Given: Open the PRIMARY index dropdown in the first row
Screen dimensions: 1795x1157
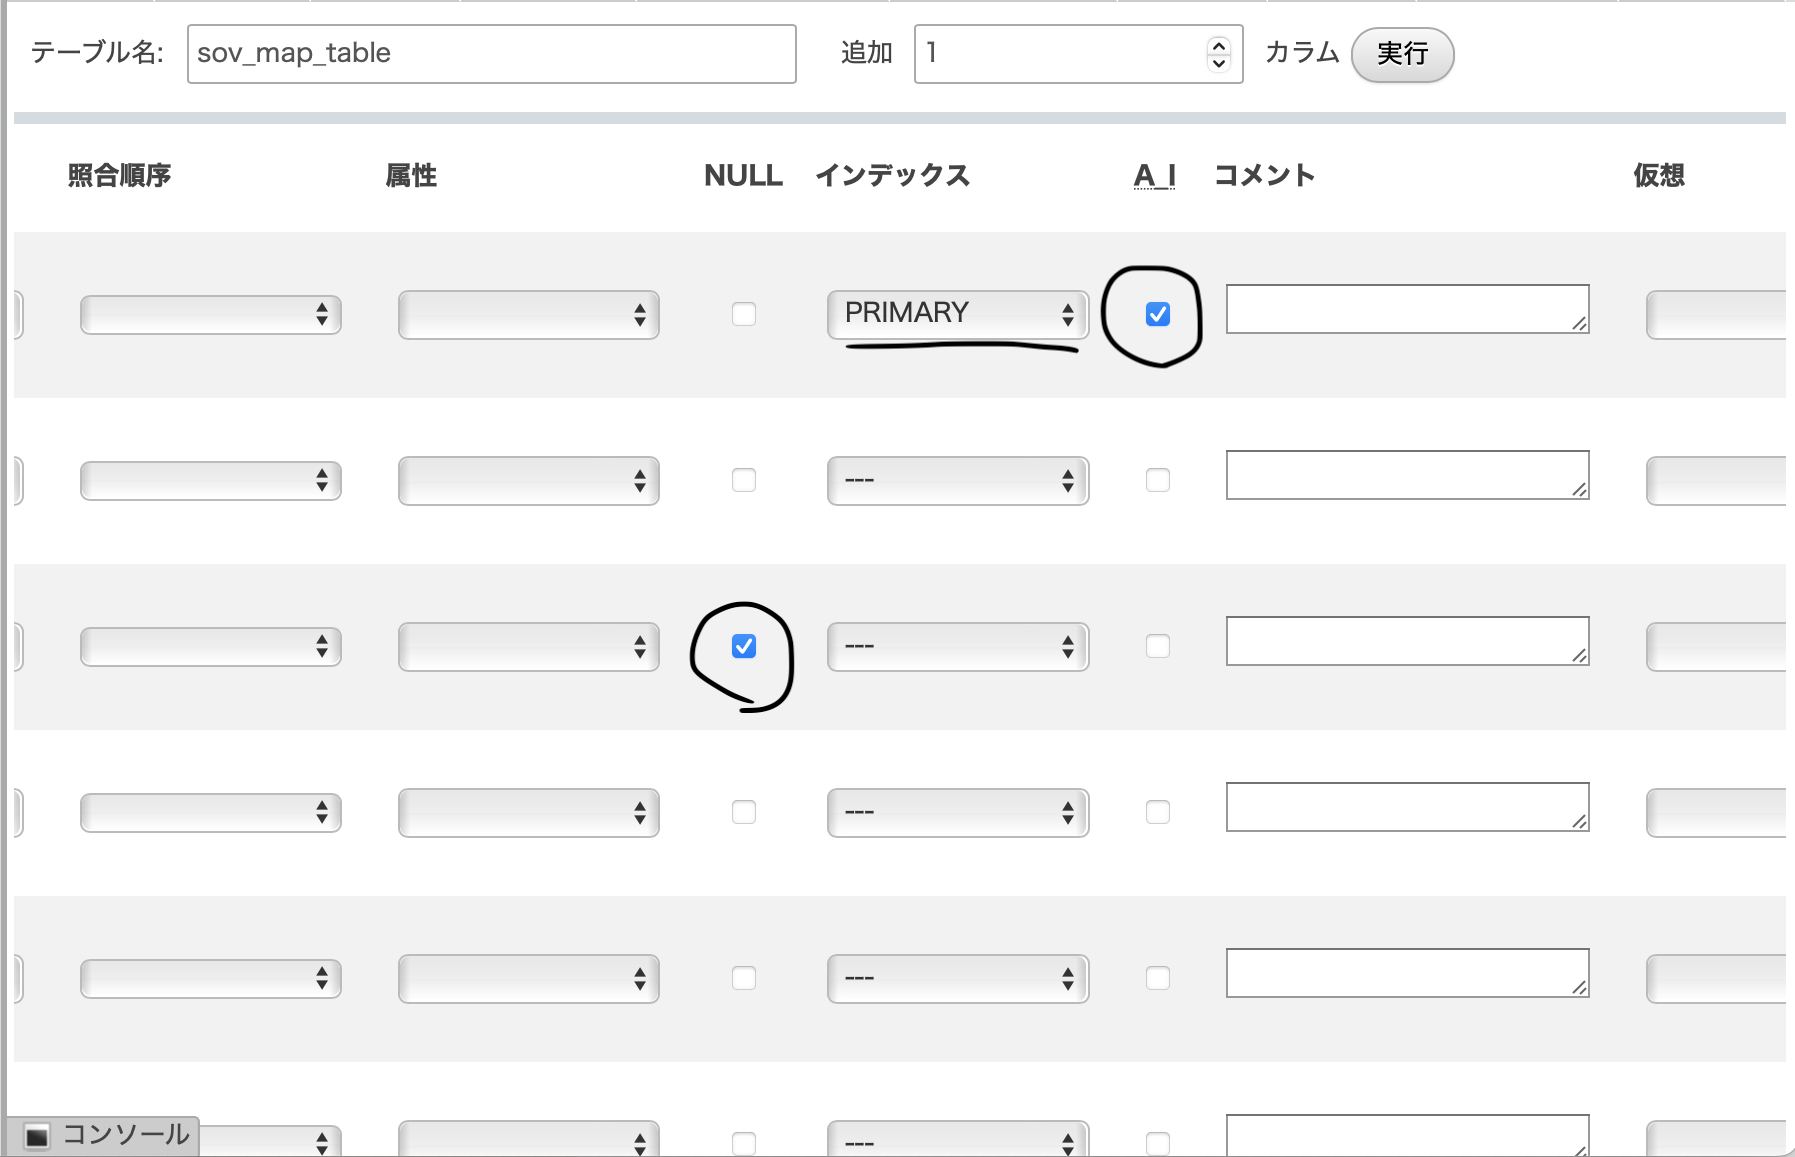Looking at the screenshot, I should coord(956,314).
